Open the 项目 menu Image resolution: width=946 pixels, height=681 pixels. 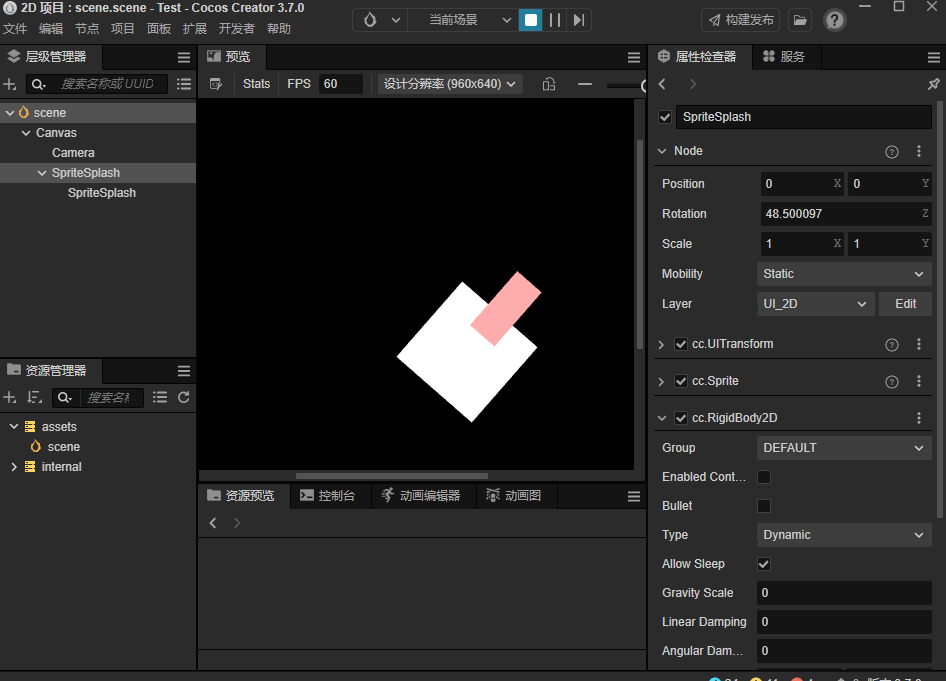click(x=122, y=28)
